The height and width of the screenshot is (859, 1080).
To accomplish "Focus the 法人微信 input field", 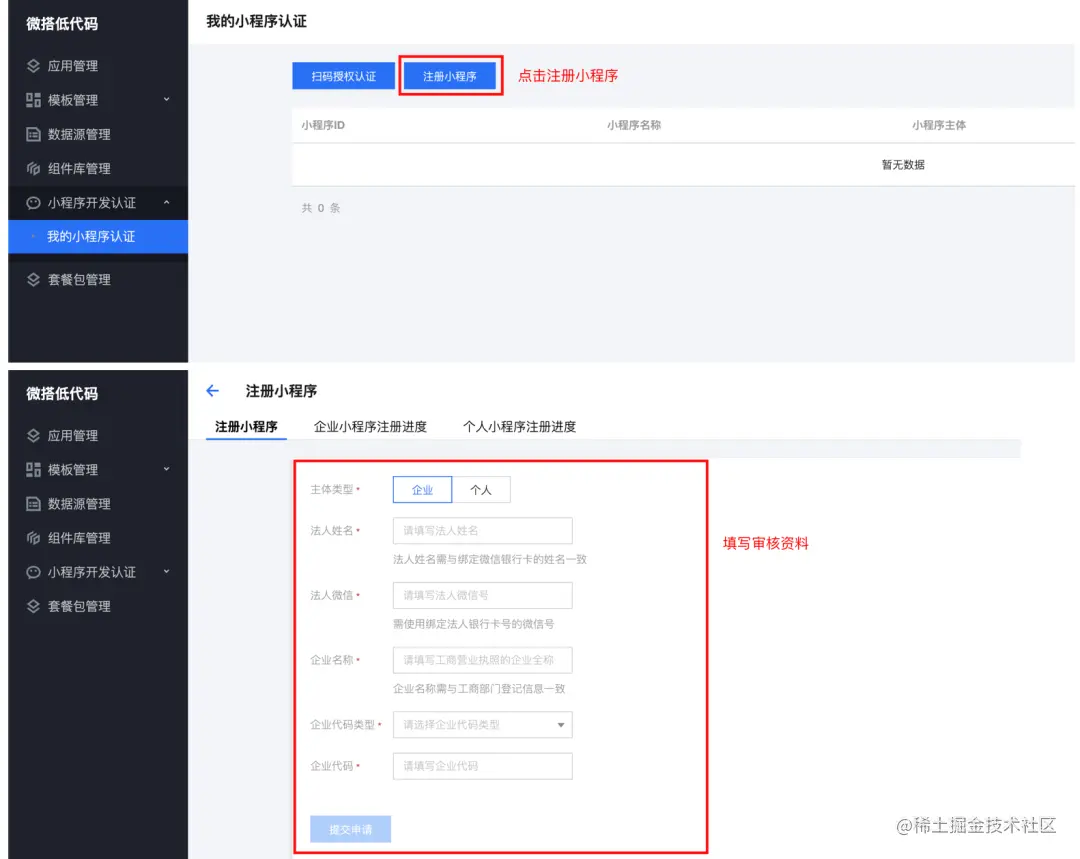I will pyautogui.click(x=482, y=595).
